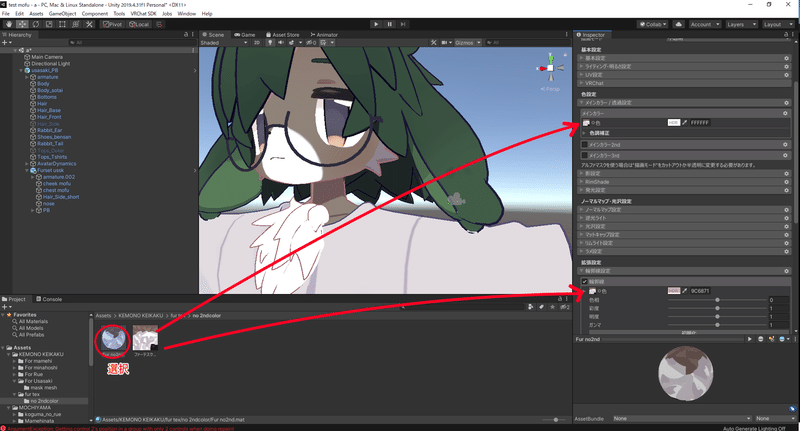Select the Hand tool in toolbar

tap(9, 24)
